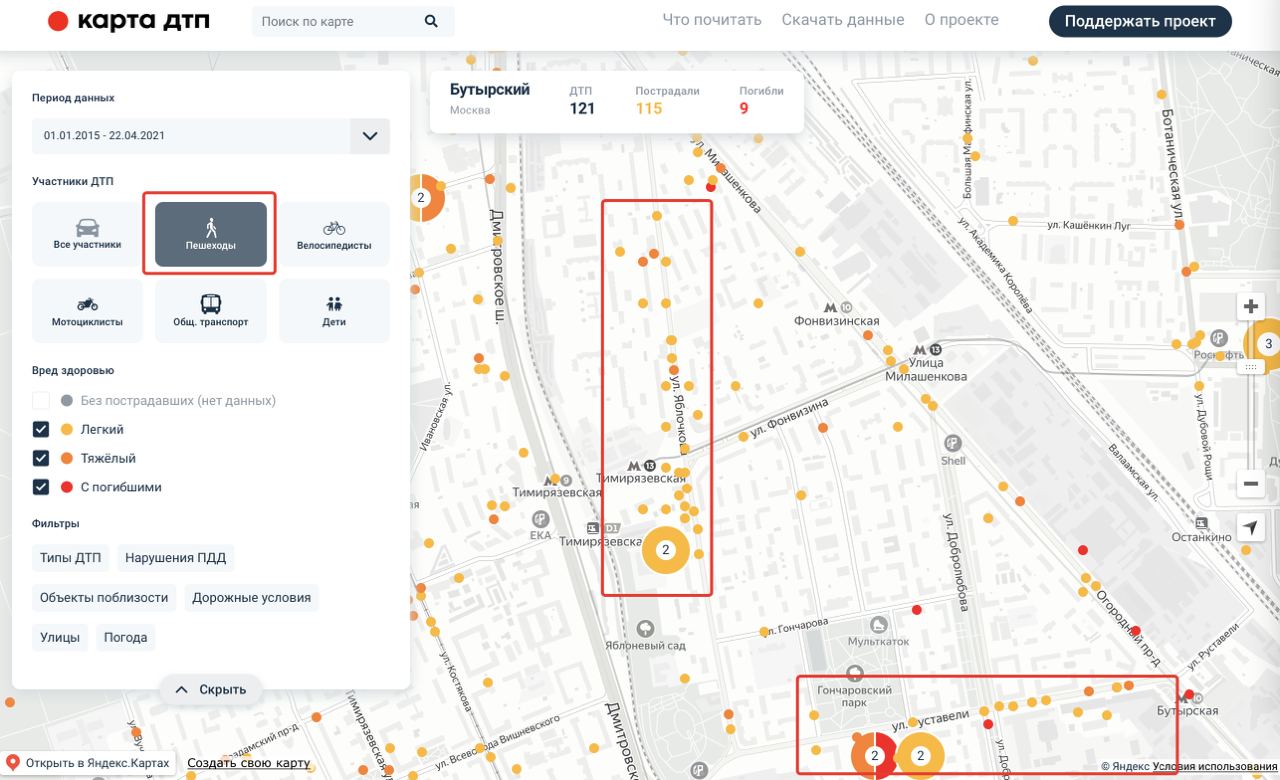Viewport: 1280px width, 780px height.
Task: Select the Мотоциклисты motorcycle filter
Action: 87,311
